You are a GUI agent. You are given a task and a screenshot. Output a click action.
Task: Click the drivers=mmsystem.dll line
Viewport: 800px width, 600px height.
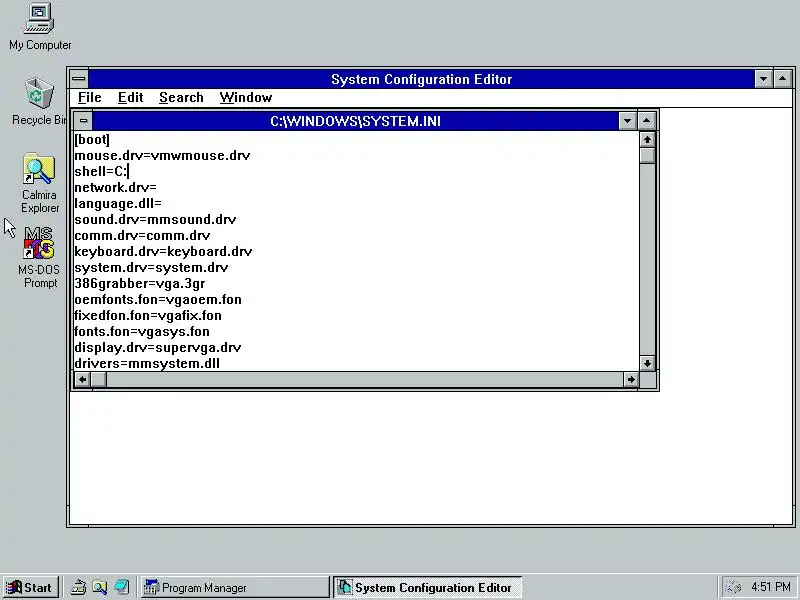point(147,363)
